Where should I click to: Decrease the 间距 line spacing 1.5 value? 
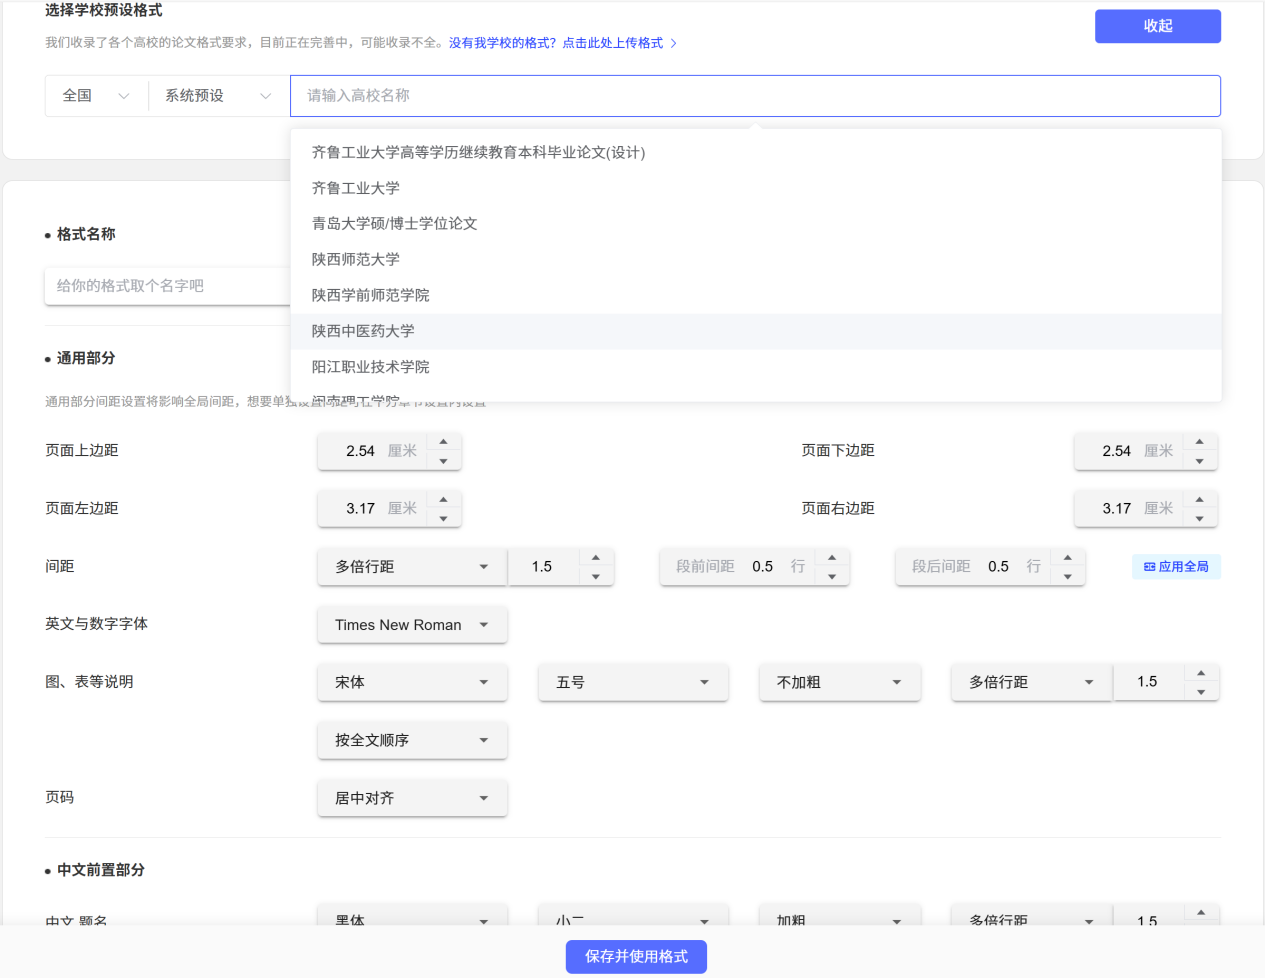596,577
